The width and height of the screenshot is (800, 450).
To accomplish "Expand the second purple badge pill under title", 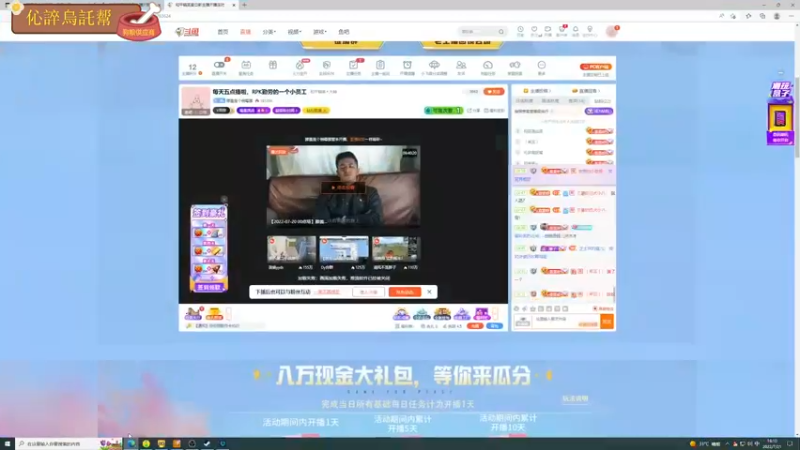I will (287, 110).
